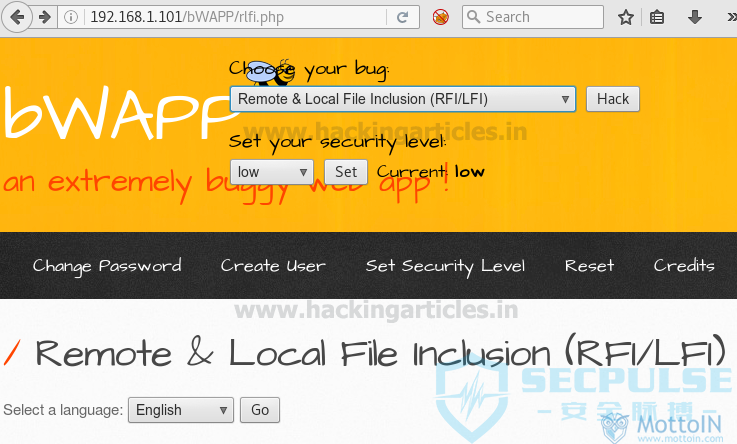Open the Change Password menu item
Screen dimensions: 737x444
click(x=107, y=266)
